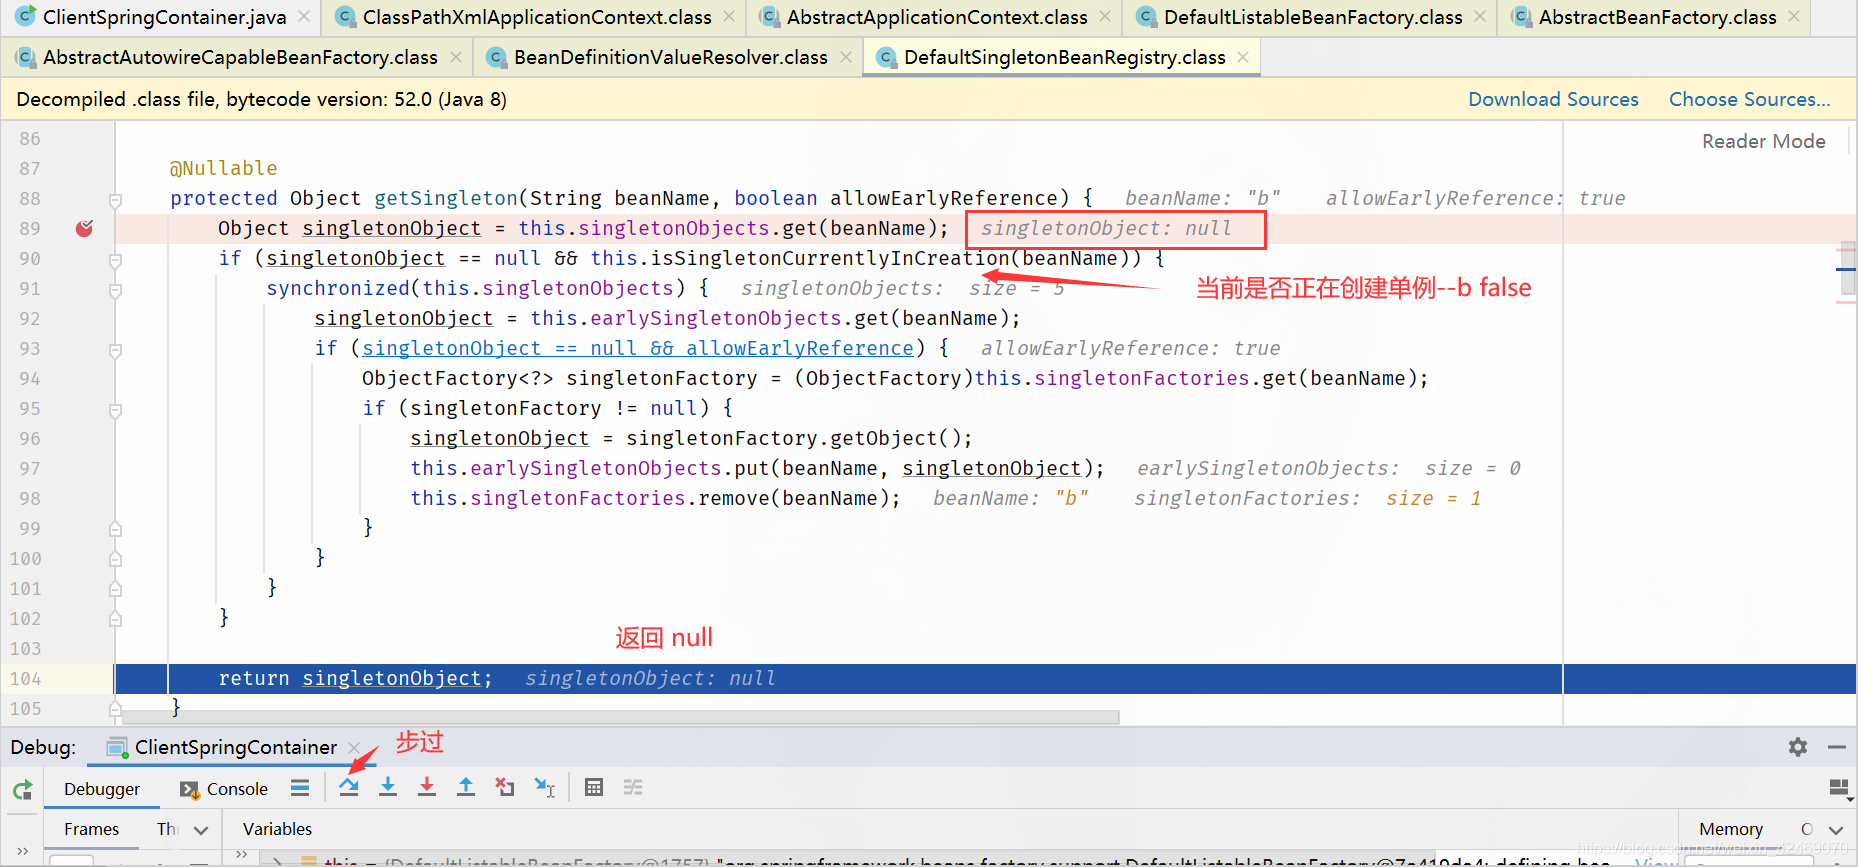Hide the Debug tool window
1858x867 pixels.
1837,747
